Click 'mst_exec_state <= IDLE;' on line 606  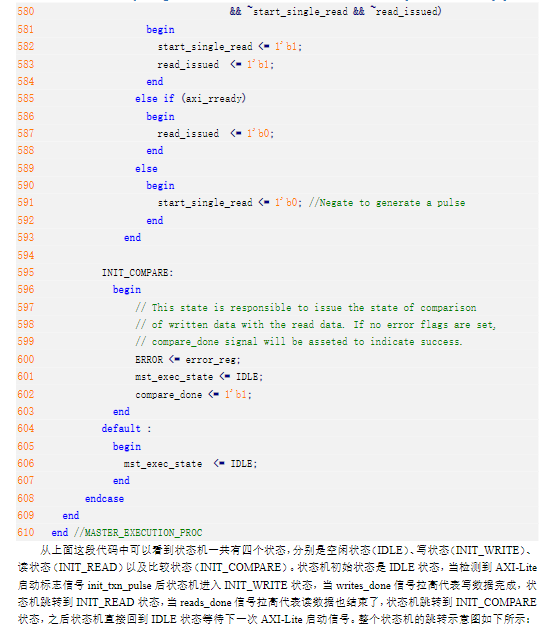(x=191, y=464)
